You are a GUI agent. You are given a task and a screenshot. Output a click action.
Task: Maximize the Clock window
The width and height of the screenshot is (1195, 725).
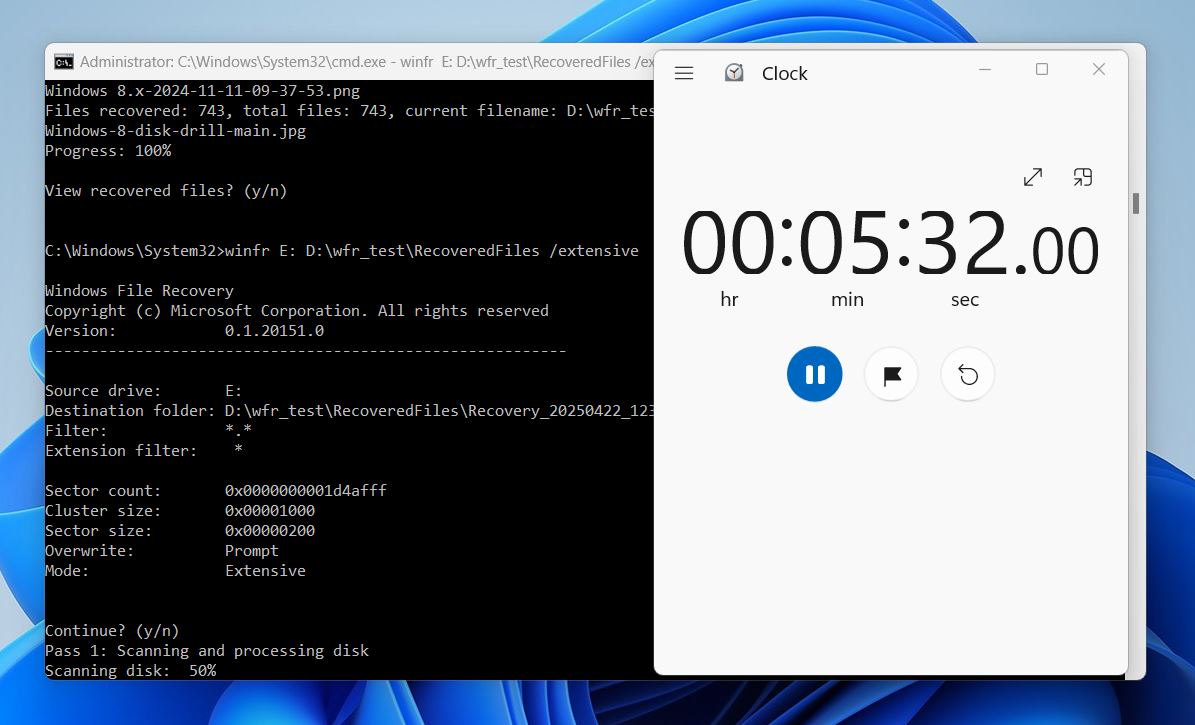pyautogui.click(x=1042, y=69)
